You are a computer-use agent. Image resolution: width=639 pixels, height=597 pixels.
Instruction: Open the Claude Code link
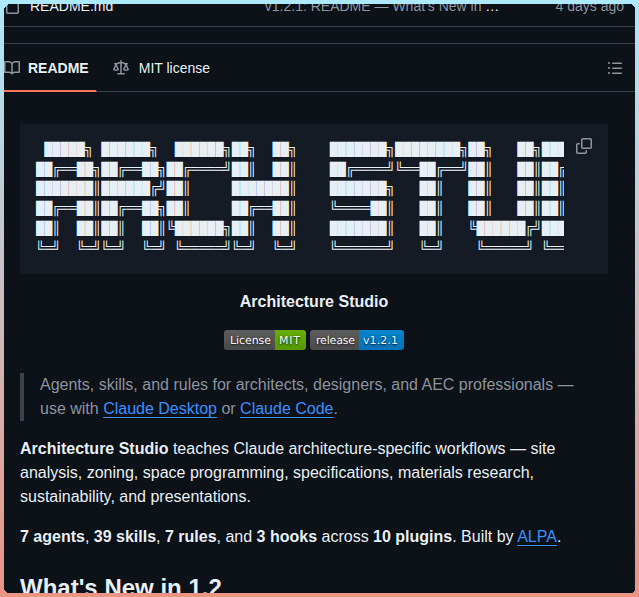286,408
